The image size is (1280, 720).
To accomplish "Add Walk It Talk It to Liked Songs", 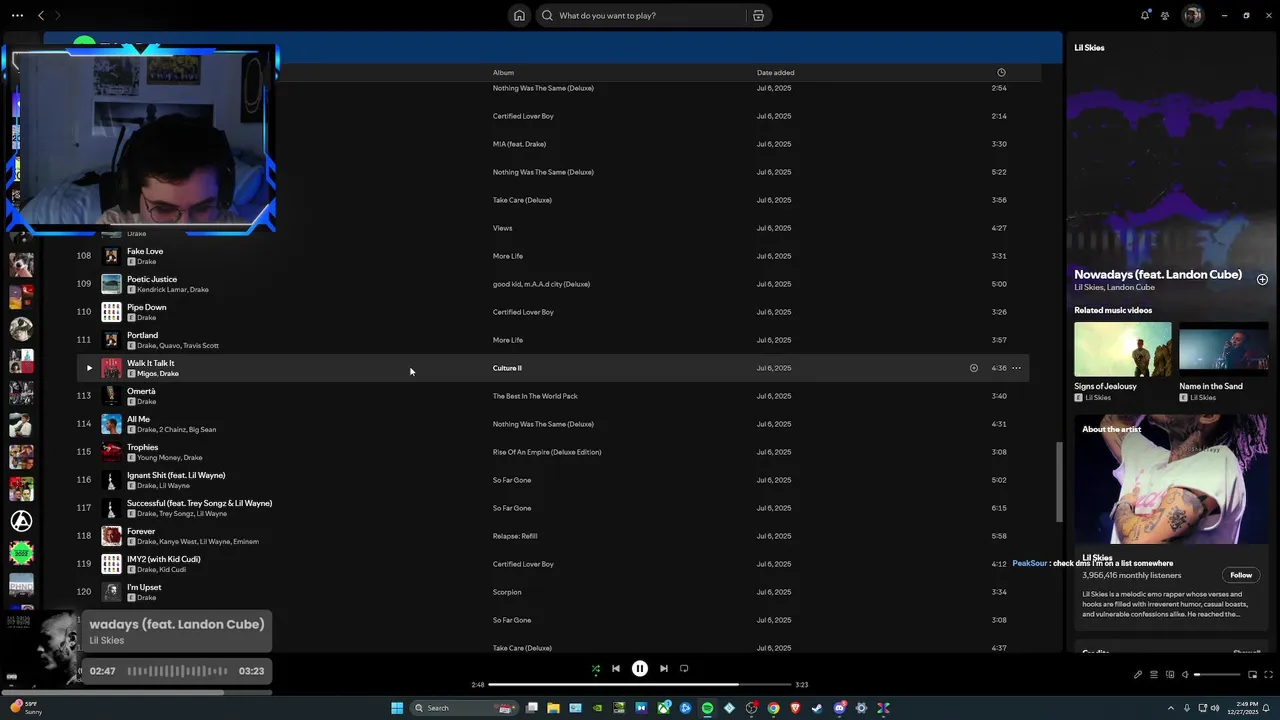I will [974, 368].
